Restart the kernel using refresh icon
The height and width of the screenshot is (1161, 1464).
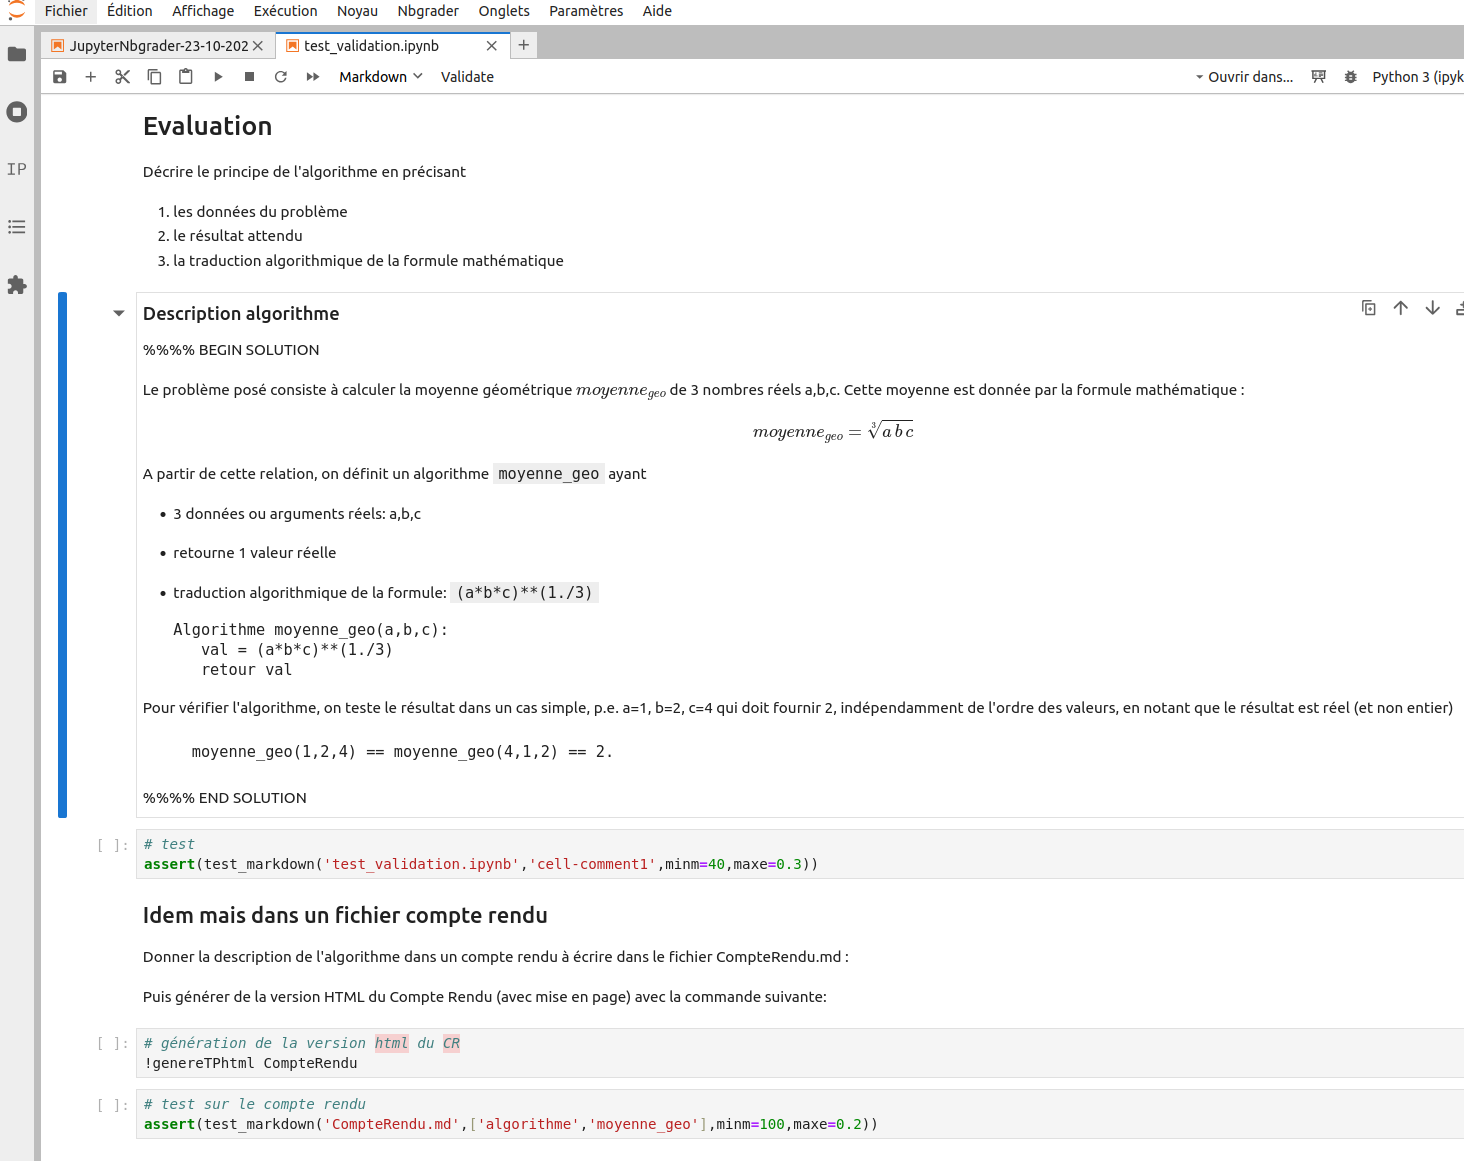(281, 77)
